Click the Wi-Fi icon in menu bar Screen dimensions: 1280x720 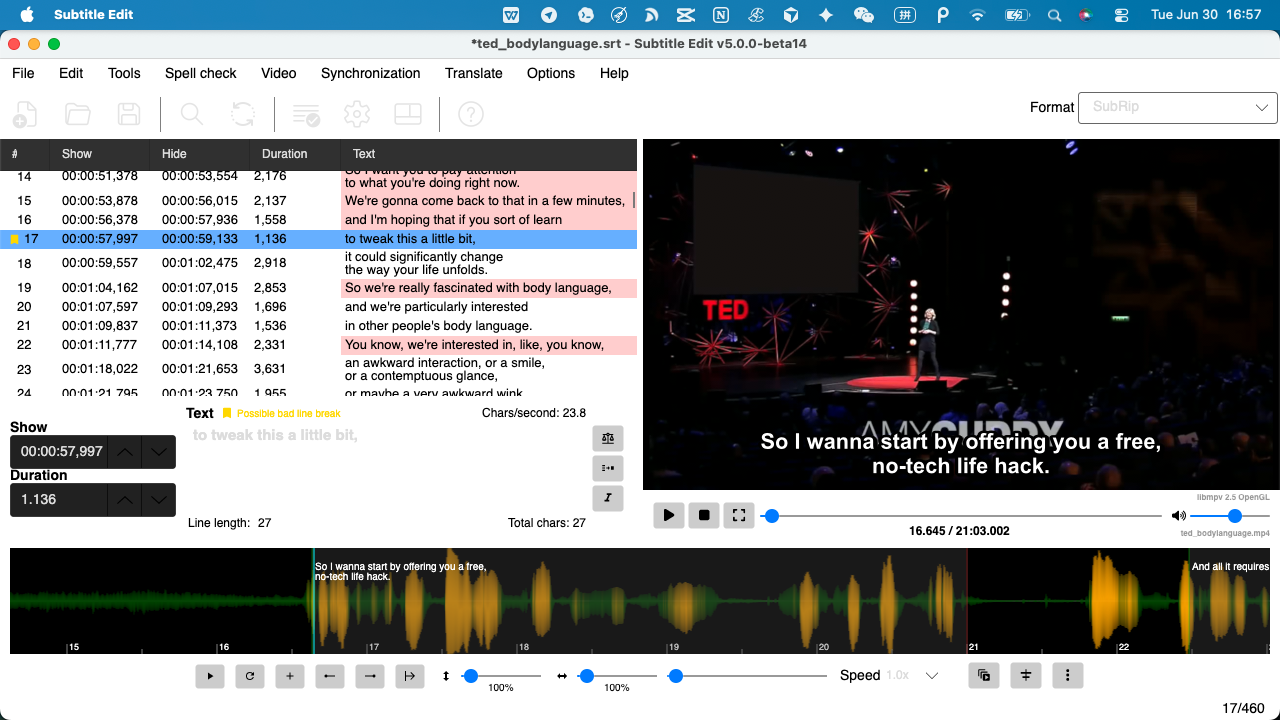[977, 15]
